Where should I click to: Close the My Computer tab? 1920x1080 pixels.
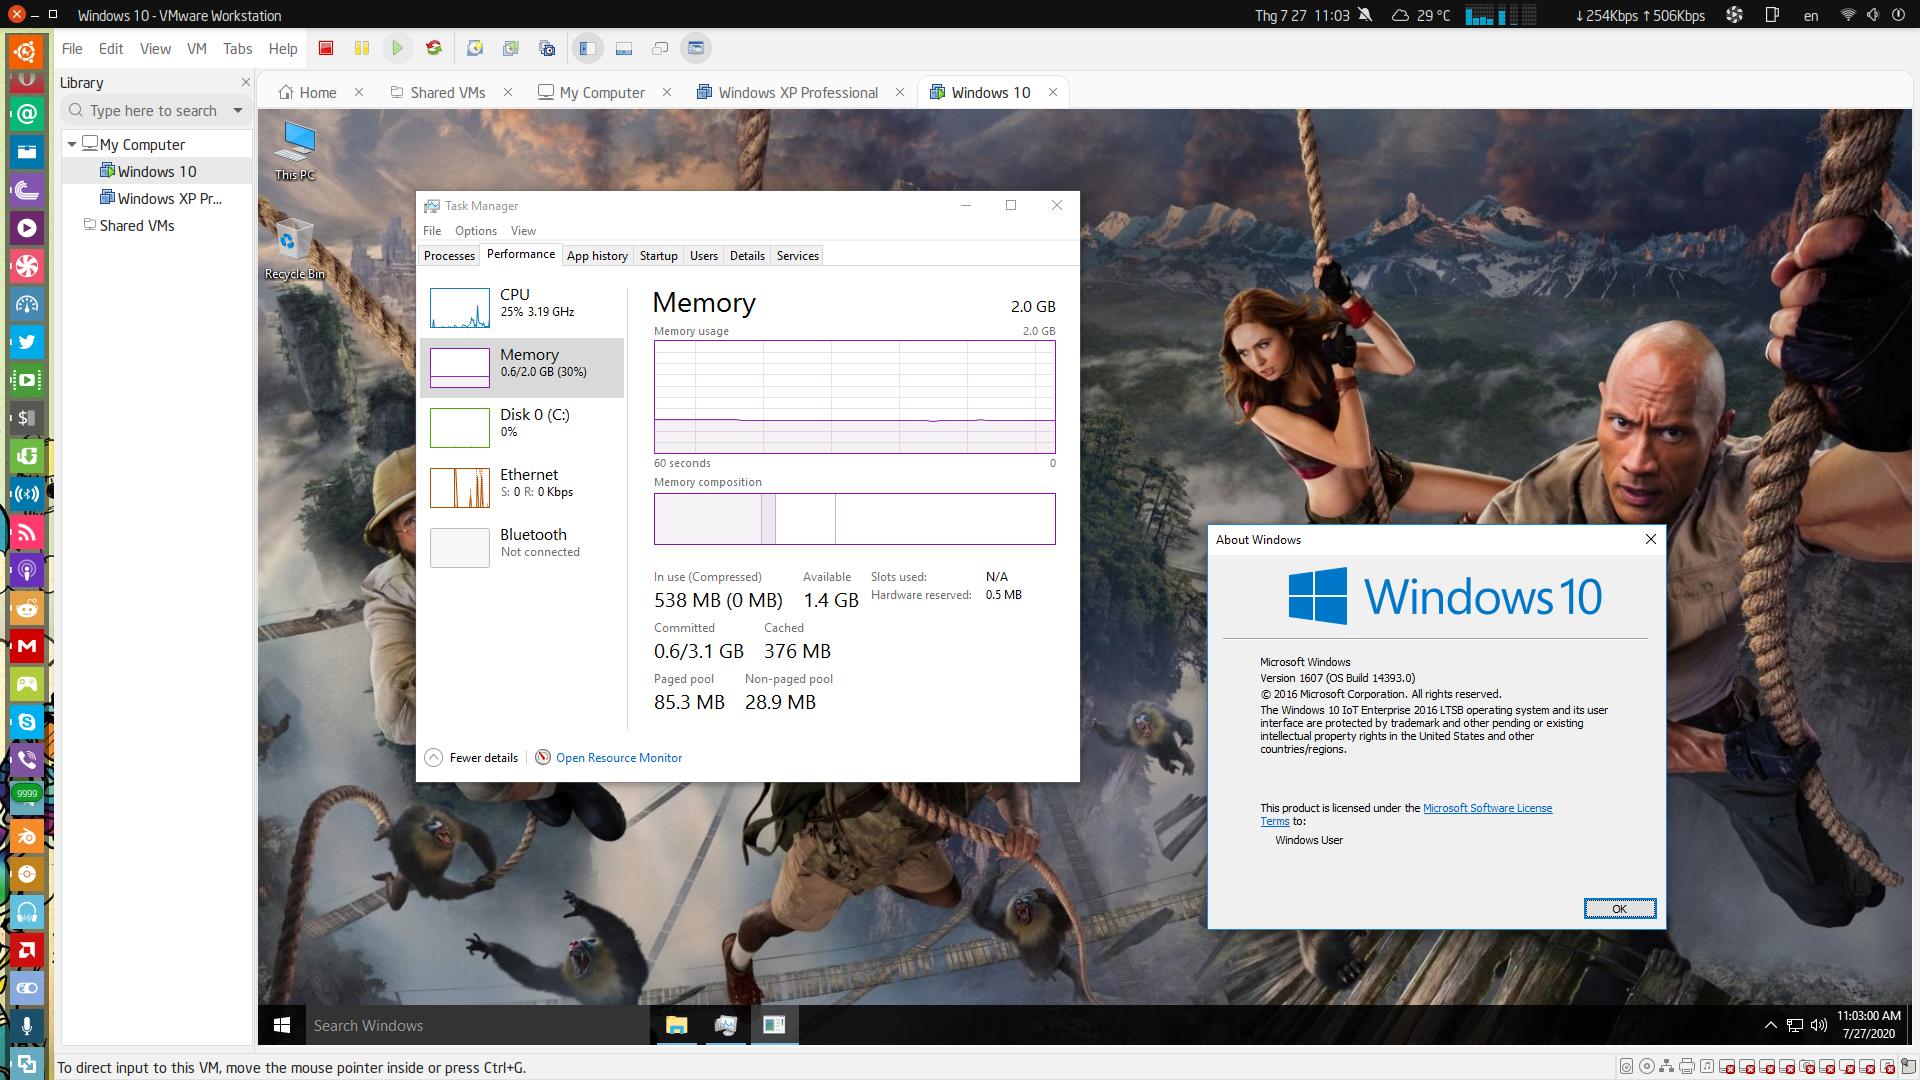[667, 92]
